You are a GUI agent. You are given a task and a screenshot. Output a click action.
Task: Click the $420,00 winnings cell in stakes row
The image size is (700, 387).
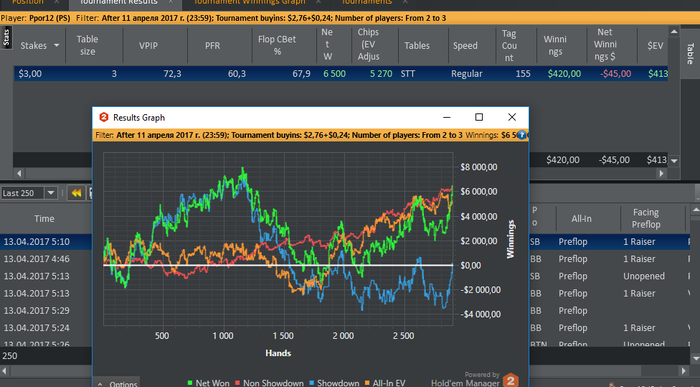point(564,74)
